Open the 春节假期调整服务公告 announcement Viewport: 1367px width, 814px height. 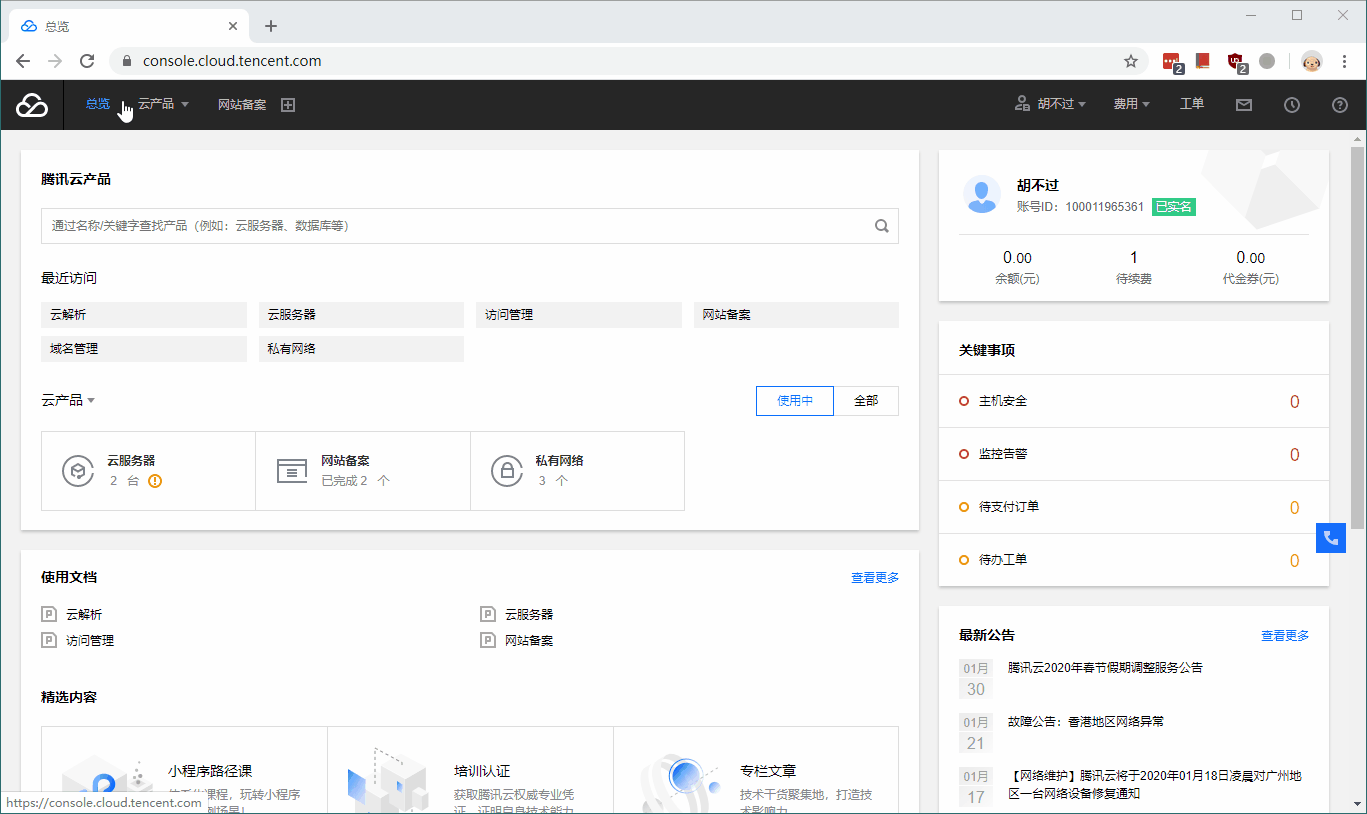coord(1105,668)
